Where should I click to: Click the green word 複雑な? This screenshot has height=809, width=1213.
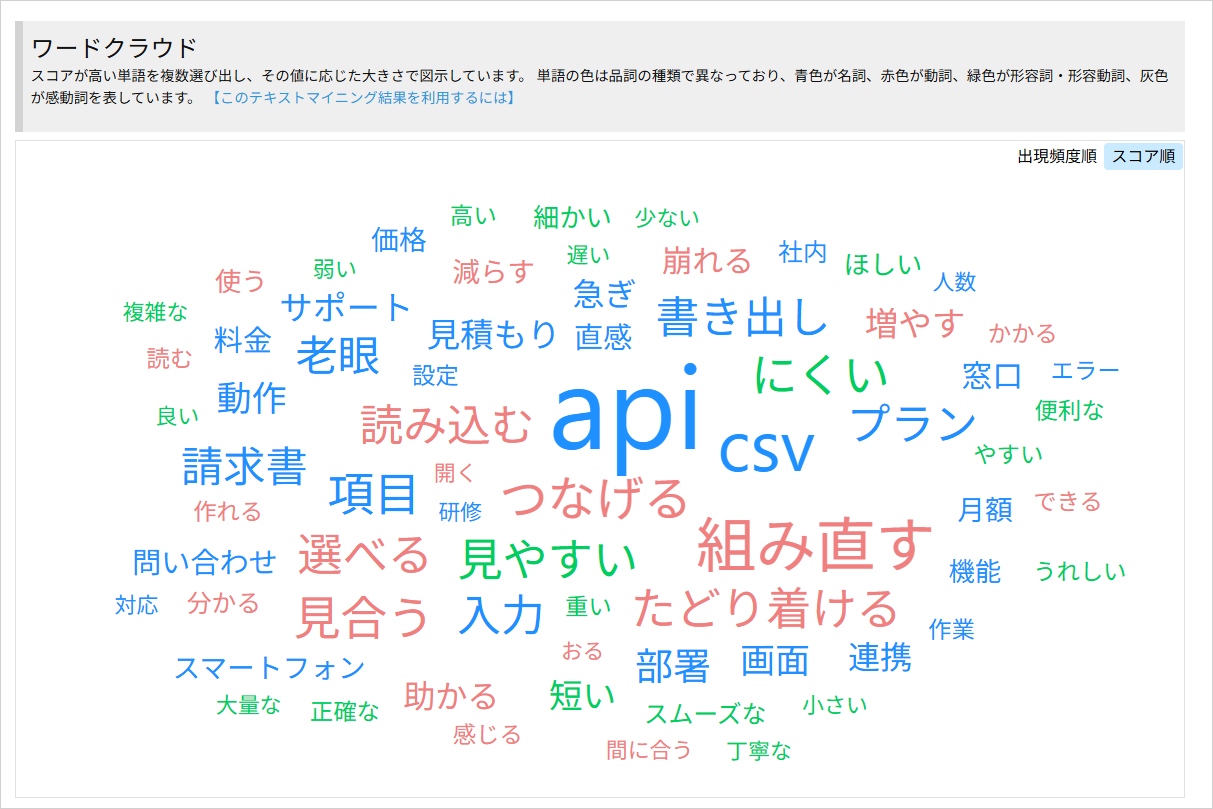(155, 311)
